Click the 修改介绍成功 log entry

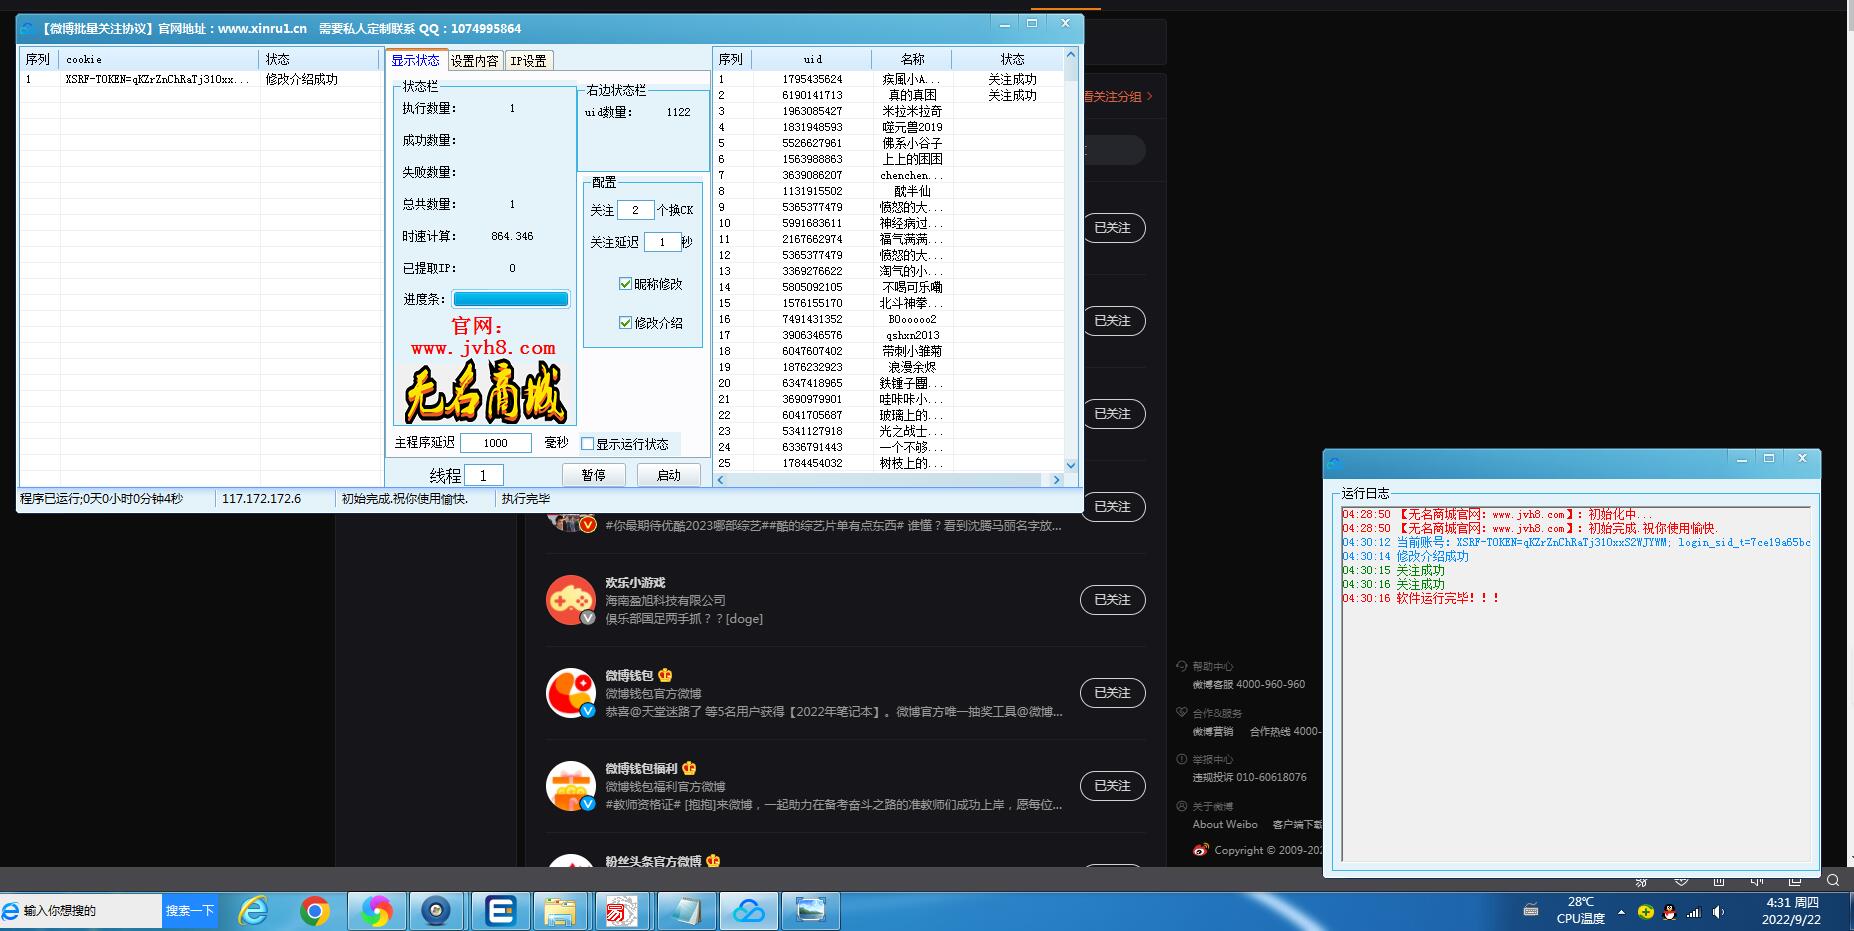pyautogui.click(x=1405, y=556)
